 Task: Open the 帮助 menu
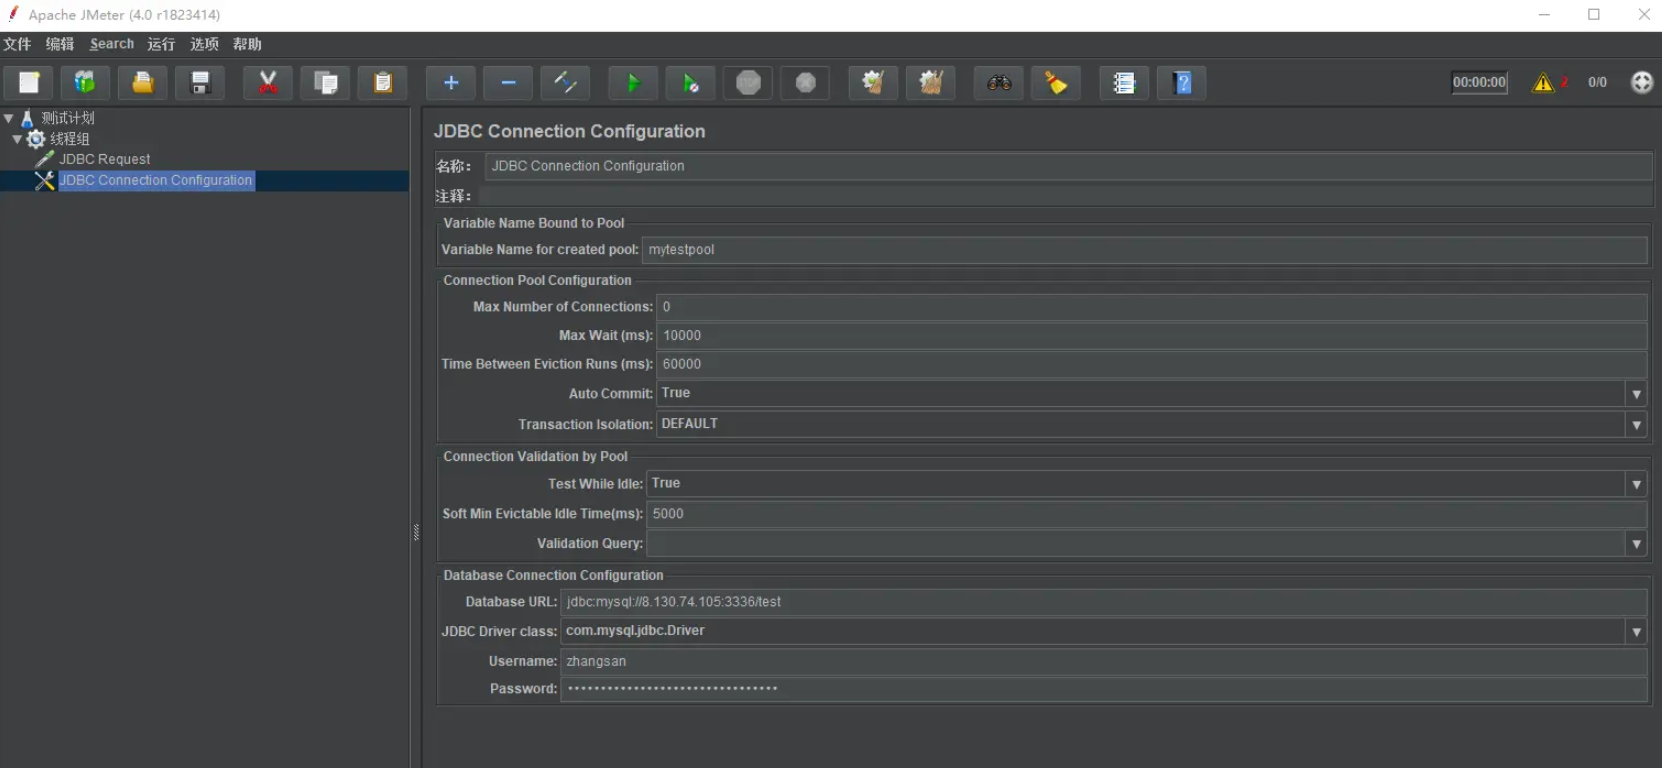tap(247, 44)
